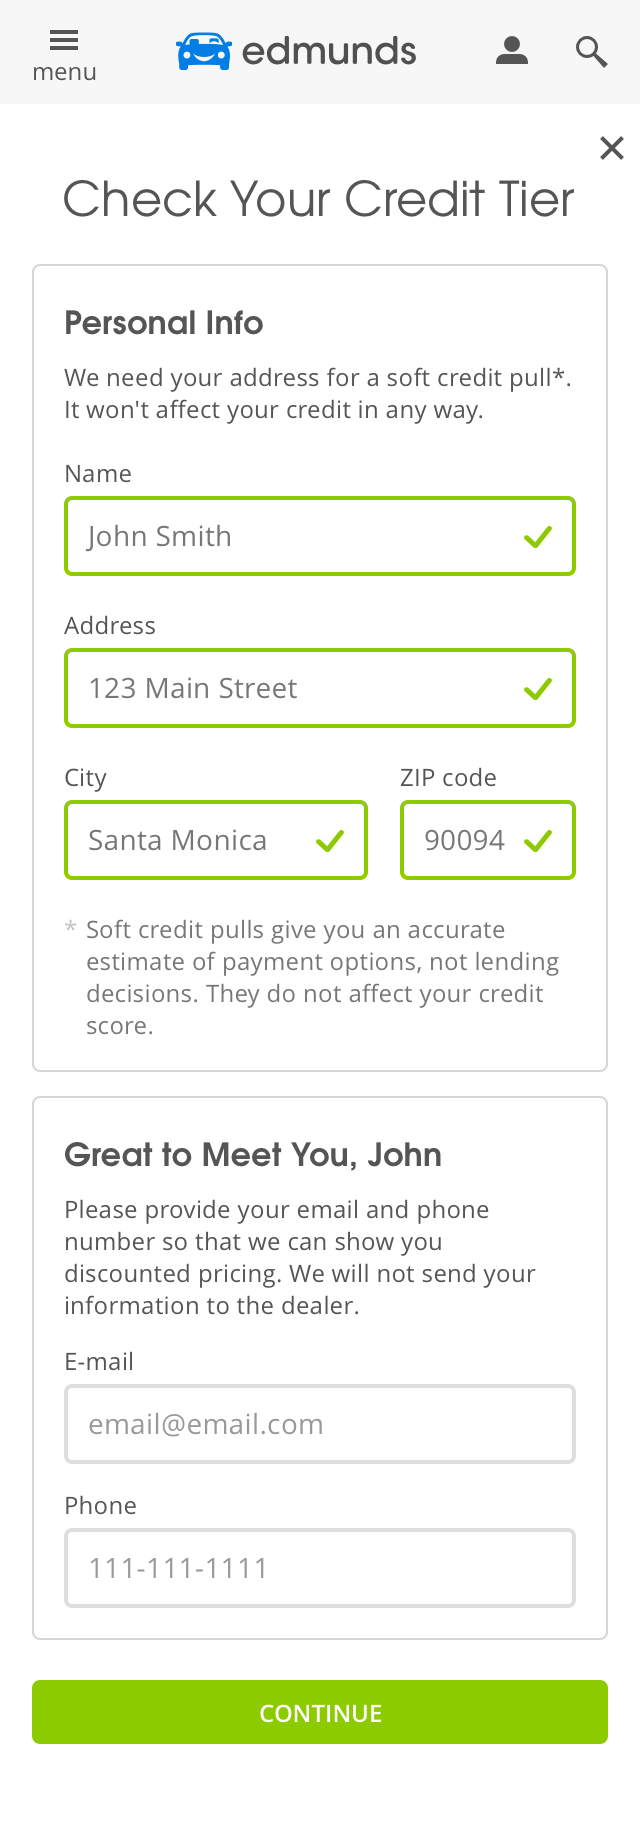
Task: Click the checkmark in City field
Action: coord(330,841)
